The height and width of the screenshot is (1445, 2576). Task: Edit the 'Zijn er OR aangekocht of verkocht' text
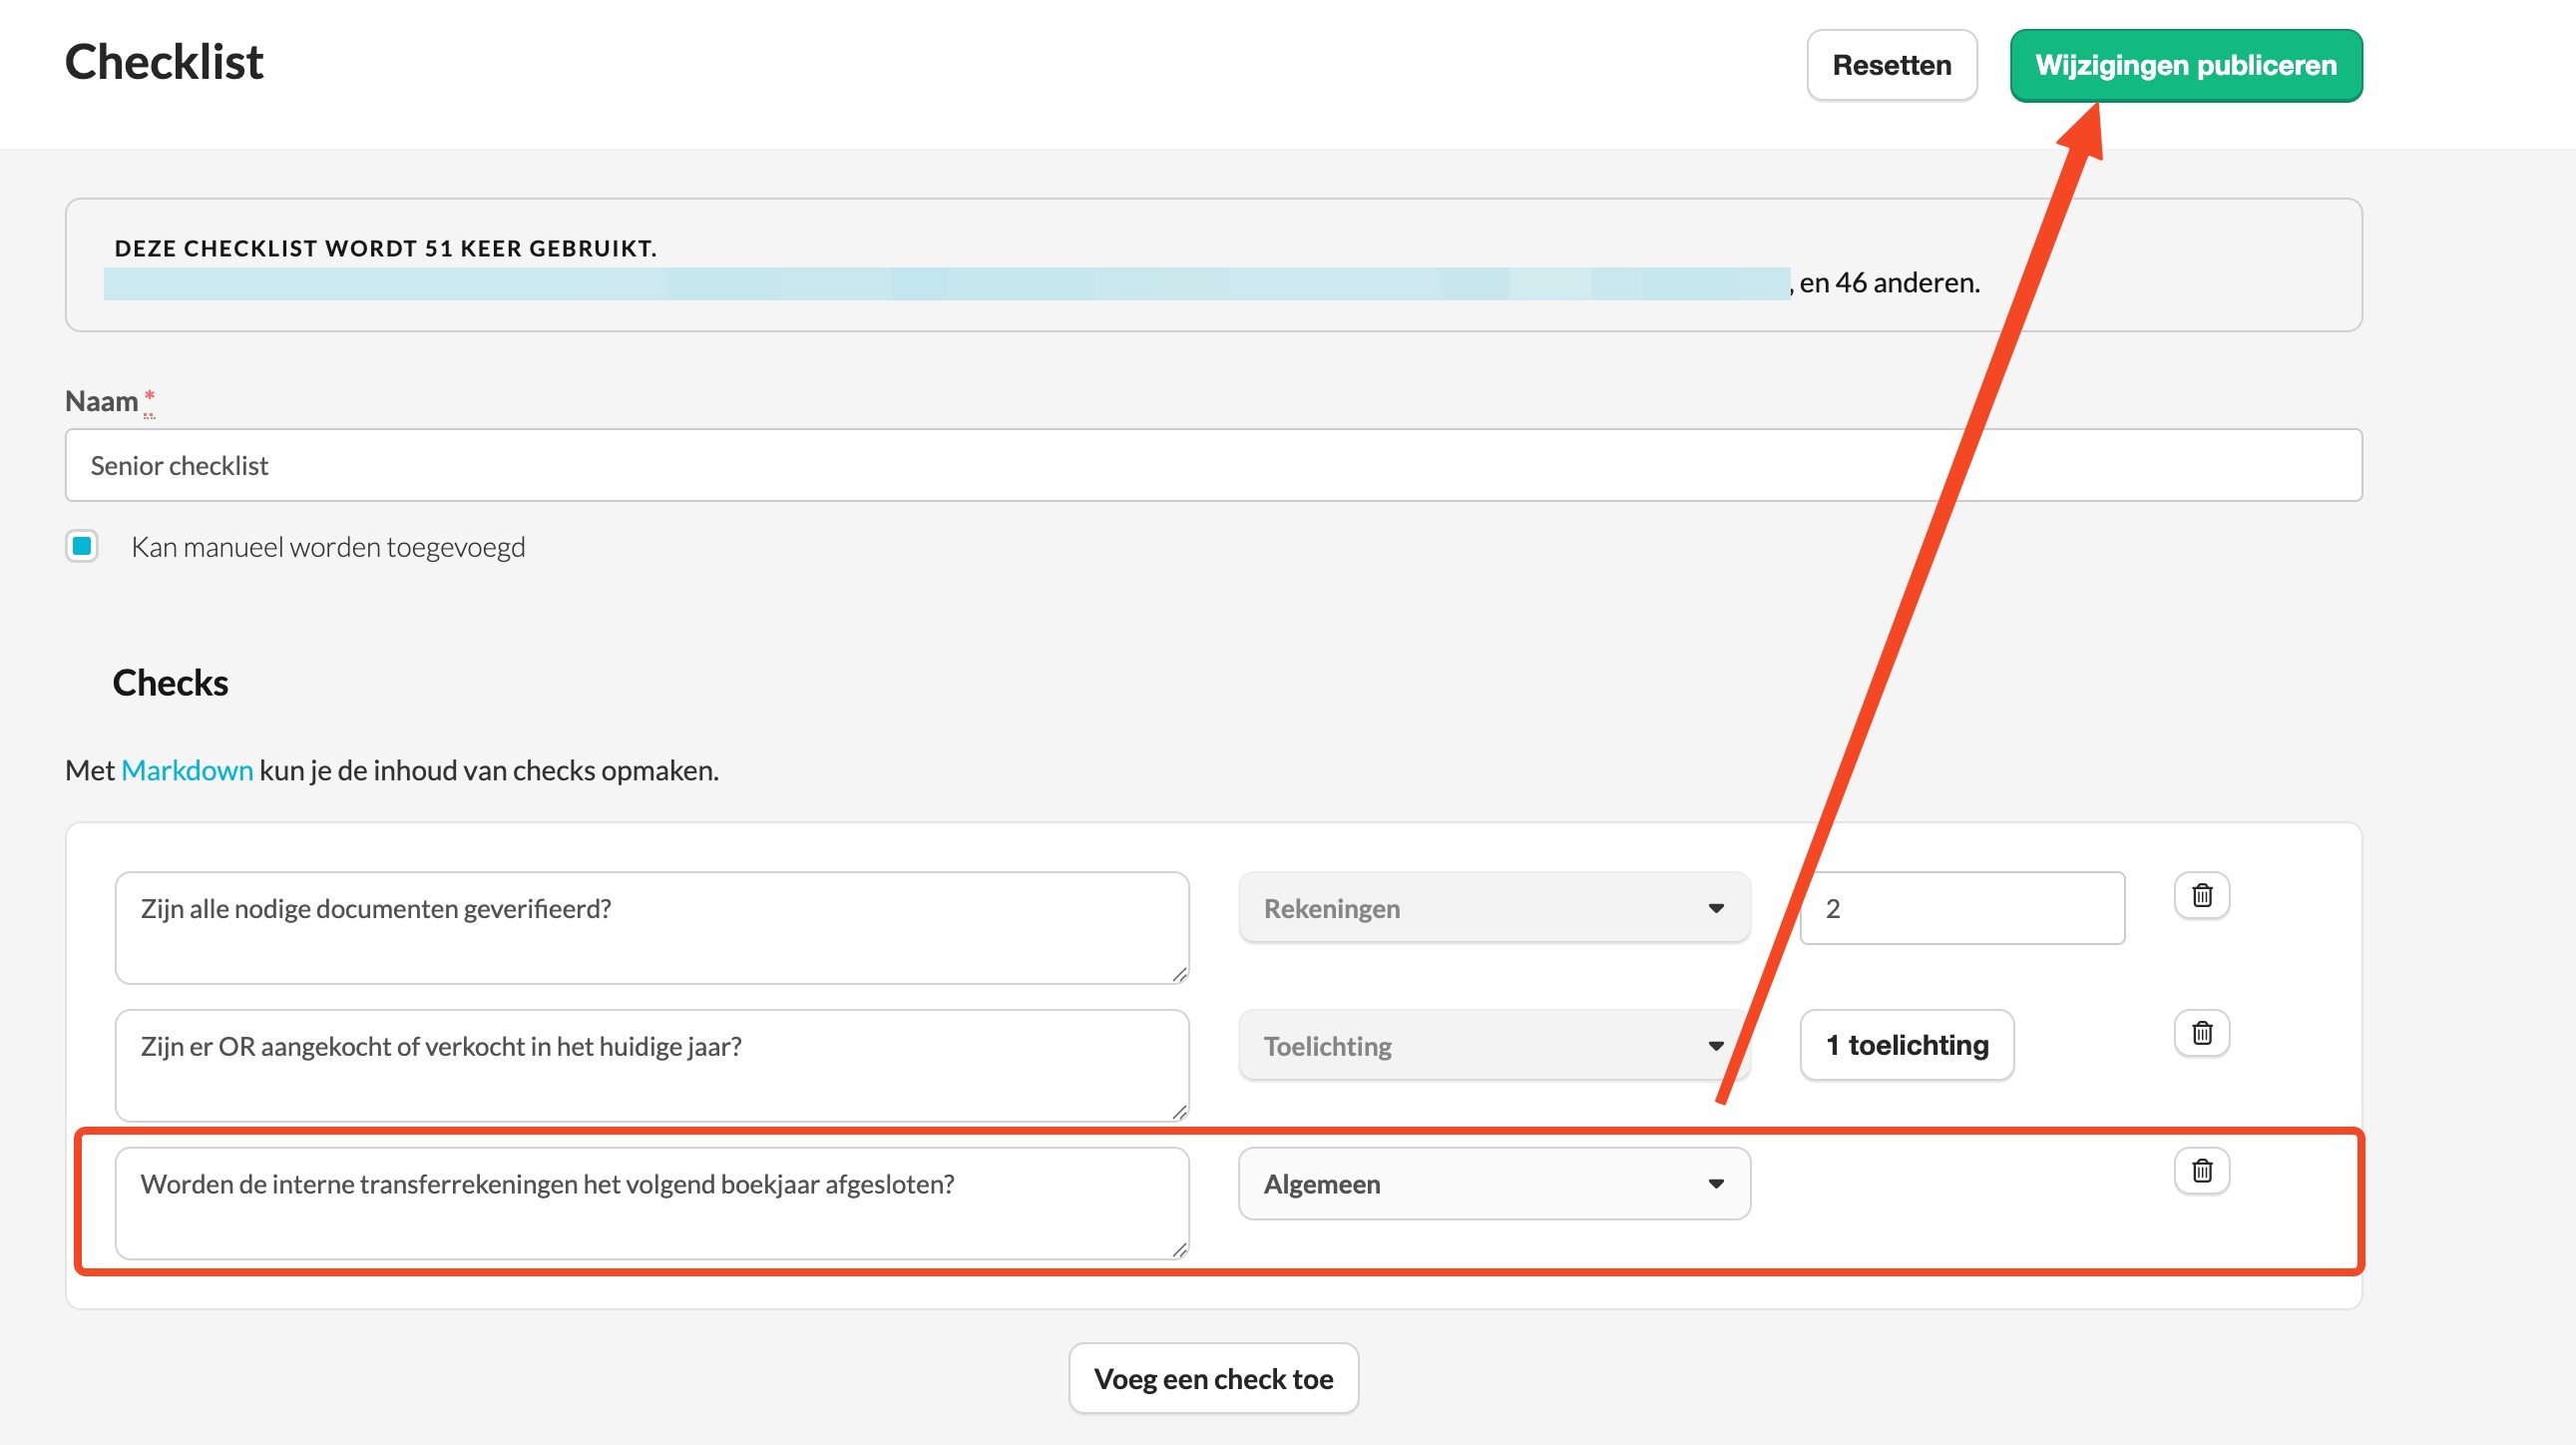point(652,1066)
